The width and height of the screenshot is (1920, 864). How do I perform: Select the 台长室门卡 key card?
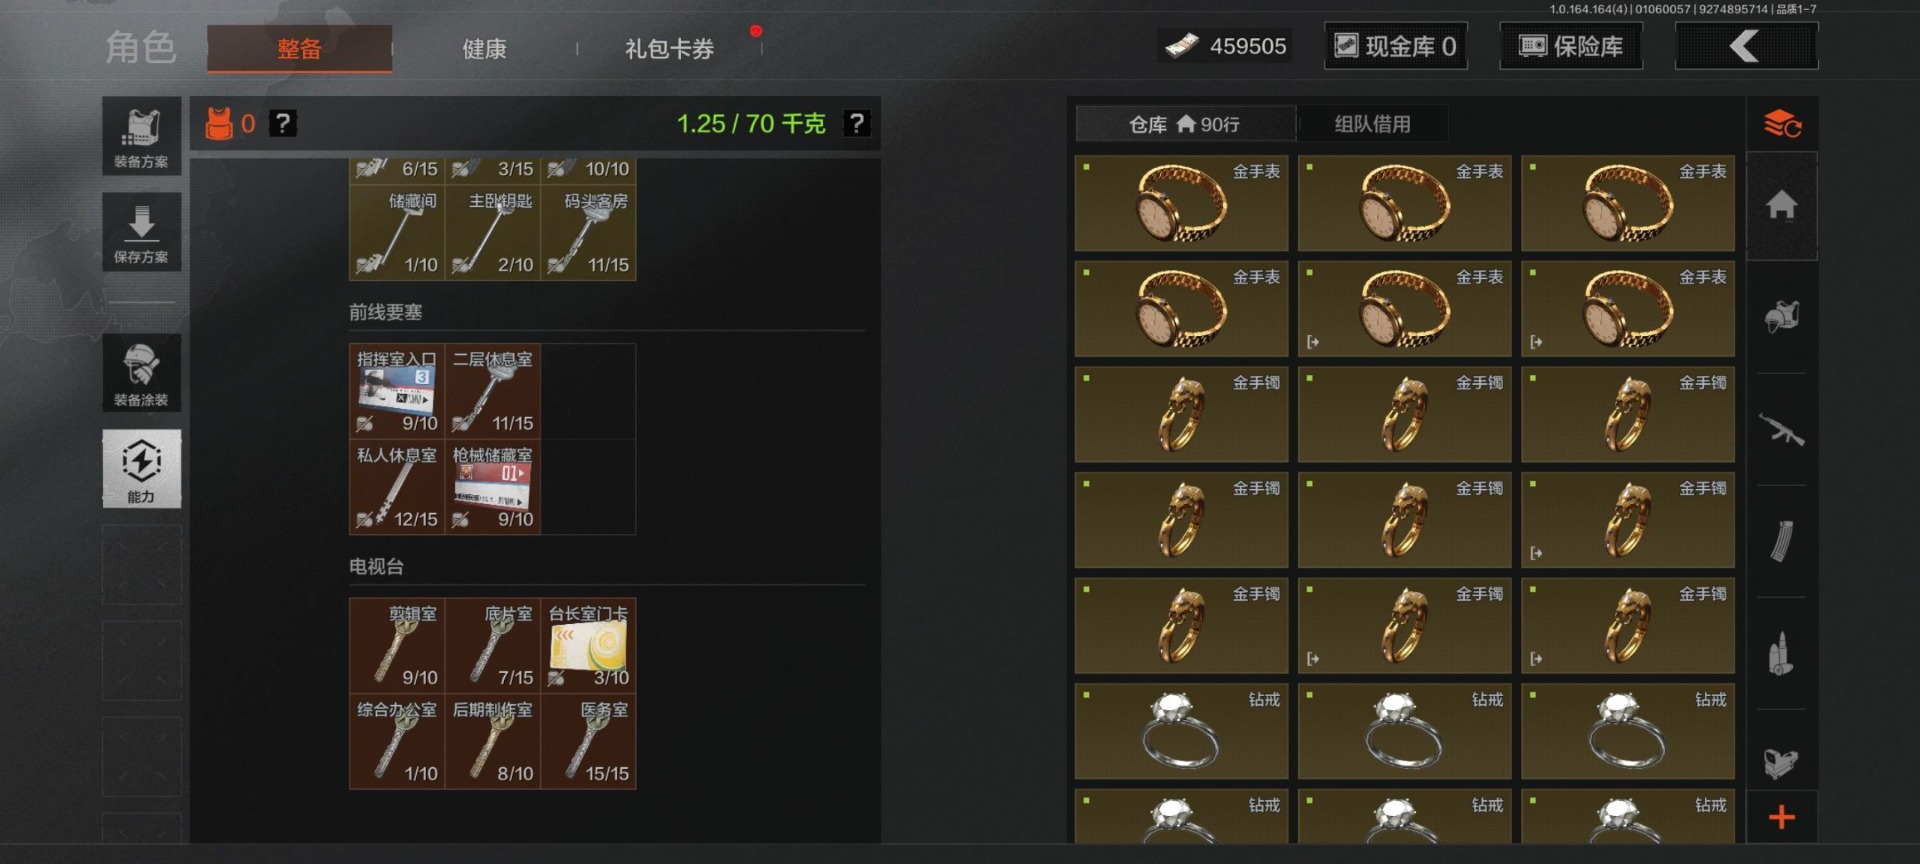click(x=589, y=646)
